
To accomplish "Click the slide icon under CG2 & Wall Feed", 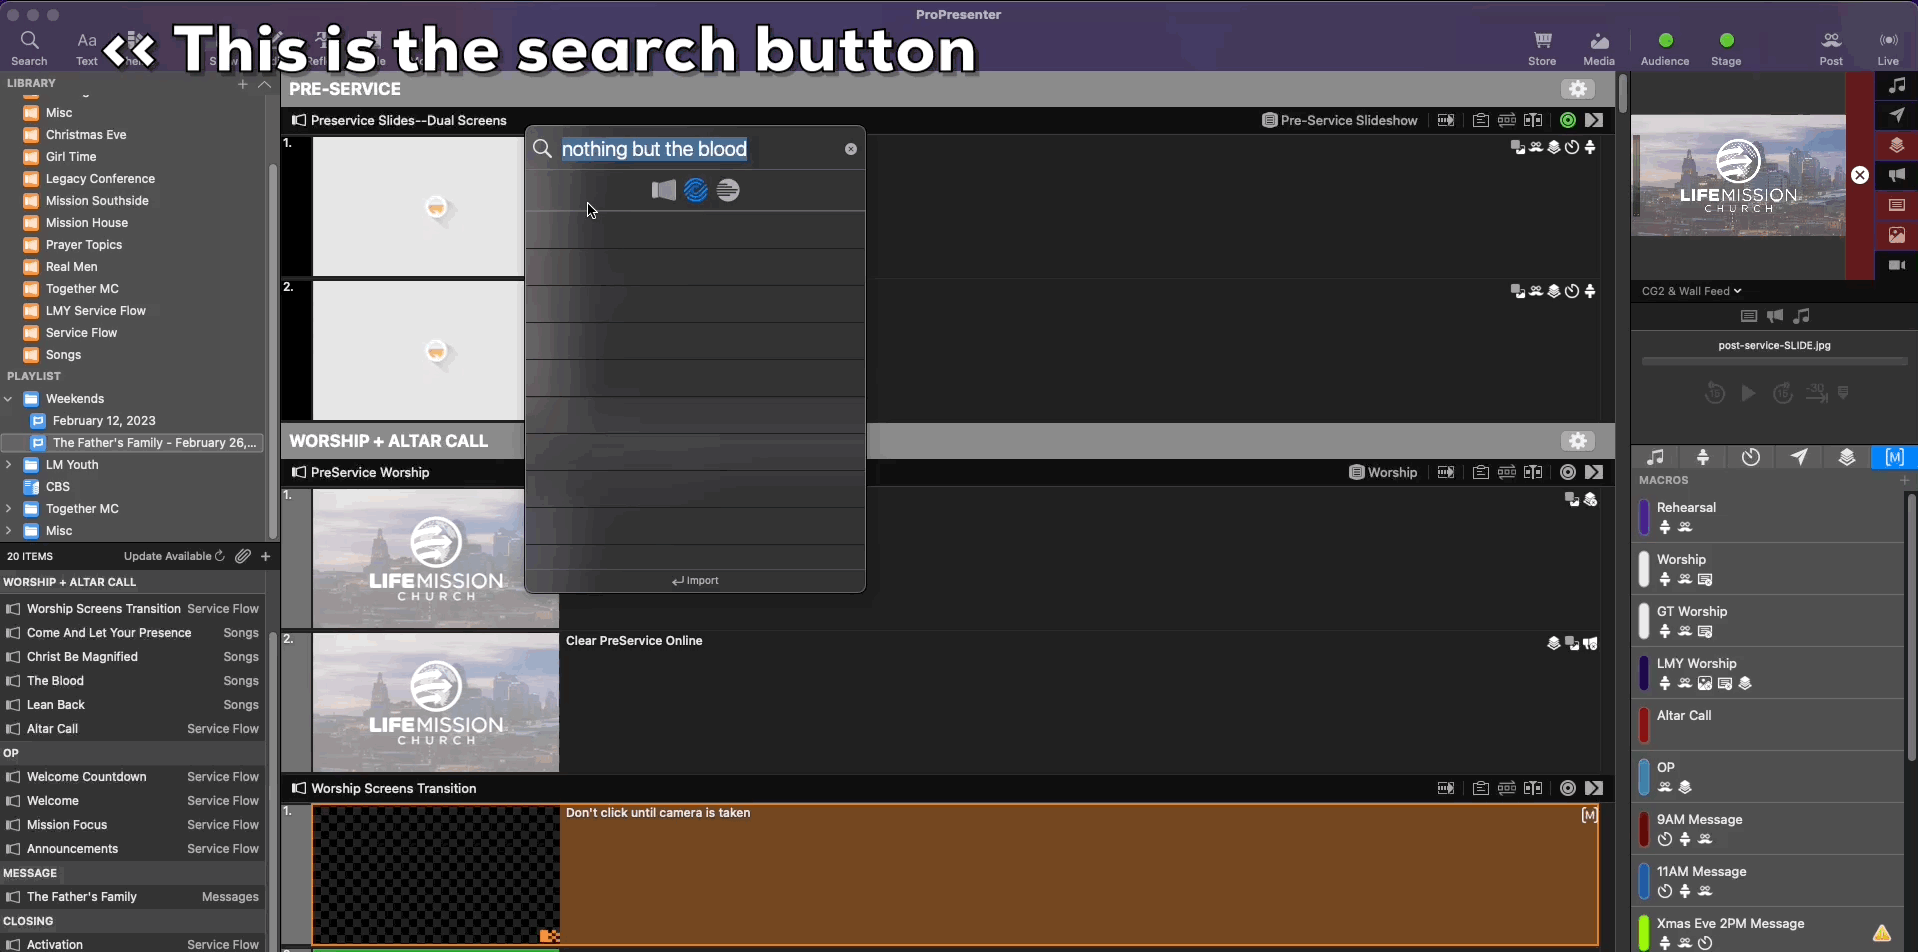I will 1749,317.
